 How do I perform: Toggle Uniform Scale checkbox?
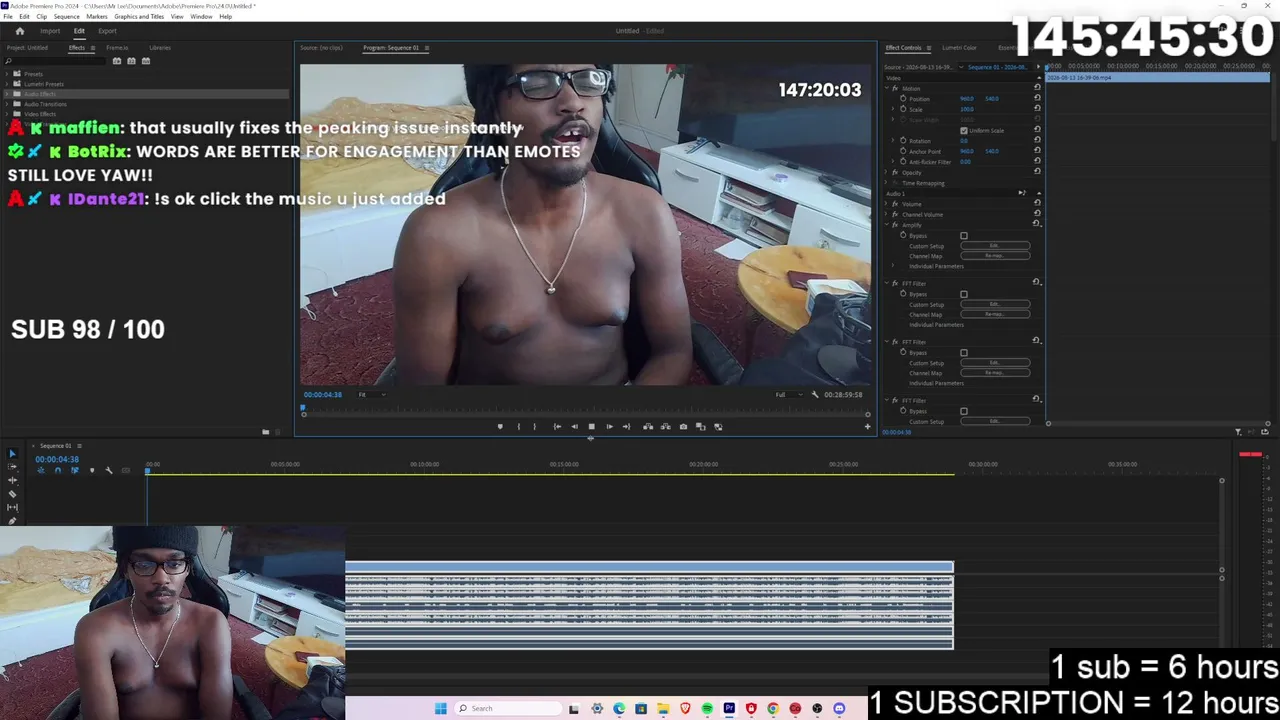click(964, 131)
